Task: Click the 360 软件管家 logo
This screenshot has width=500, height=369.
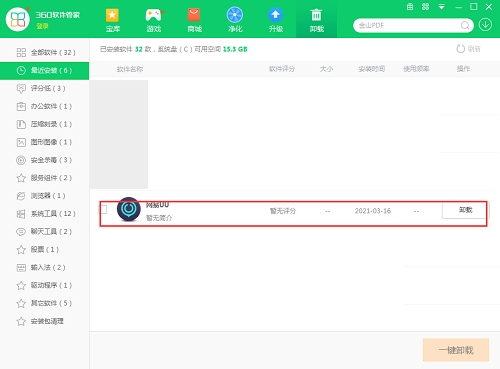Action: [x=18, y=19]
